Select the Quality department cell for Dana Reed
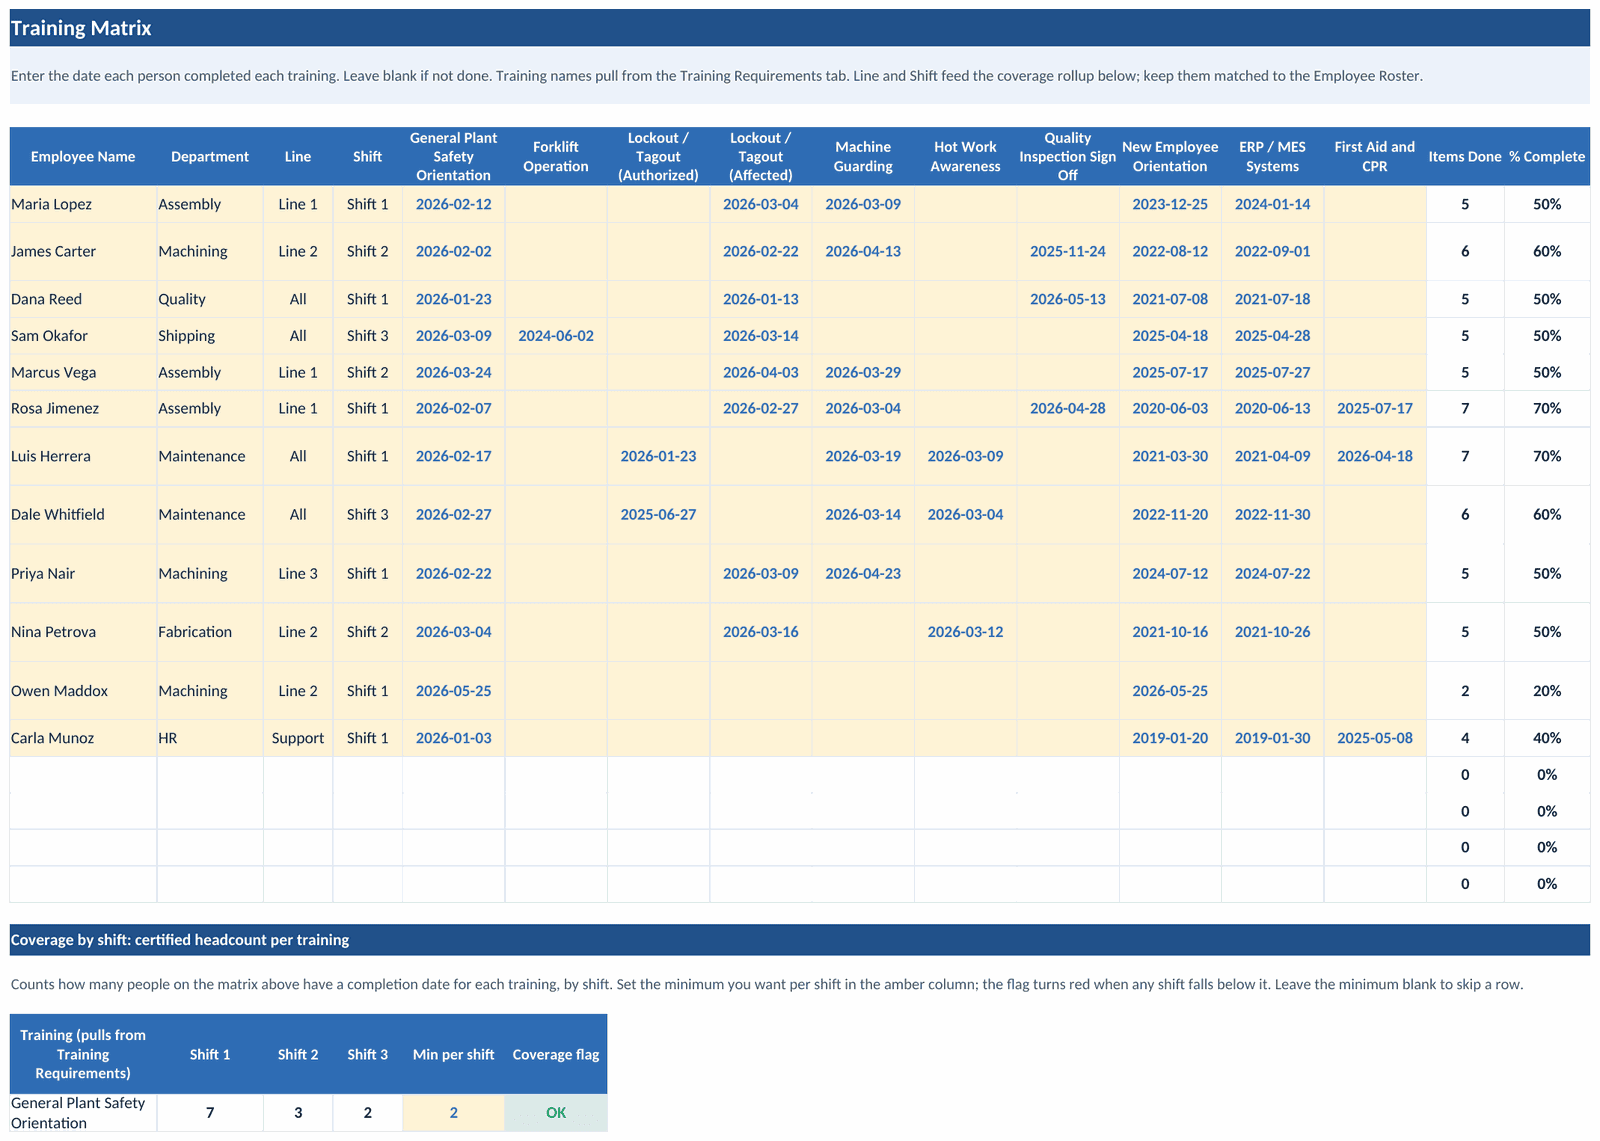This screenshot has width=1600, height=1141. (x=210, y=299)
